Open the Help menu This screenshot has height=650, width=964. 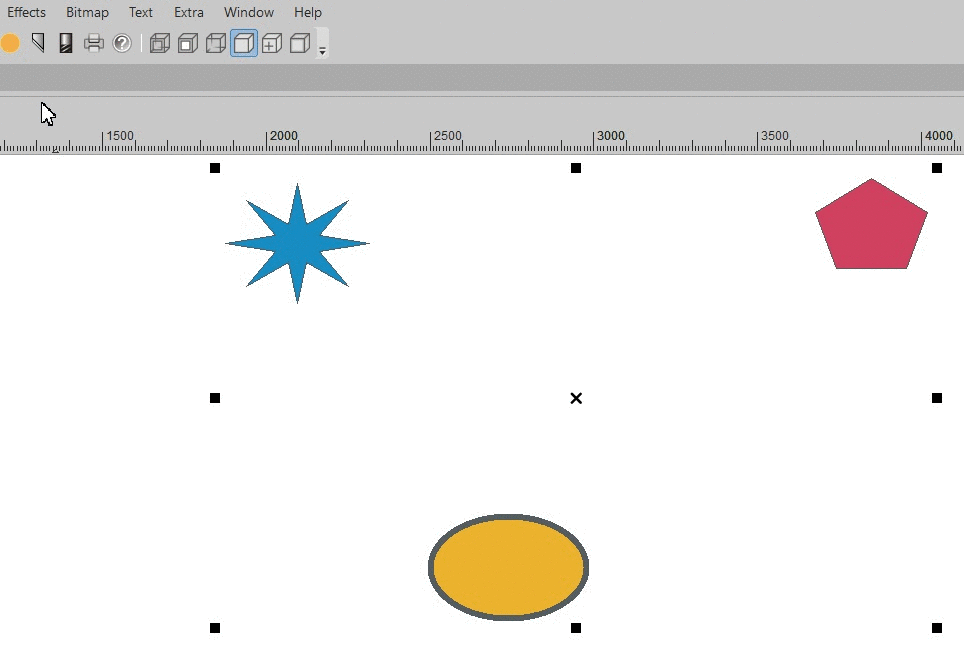click(x=308, y=12)
